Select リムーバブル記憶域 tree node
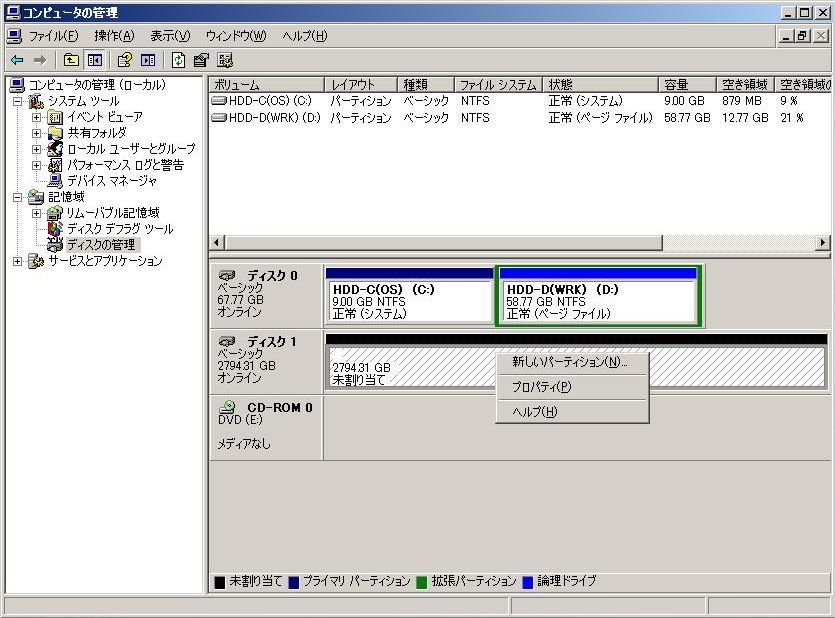The width and height of the screenshot is (835, 618). click(113, 212)
